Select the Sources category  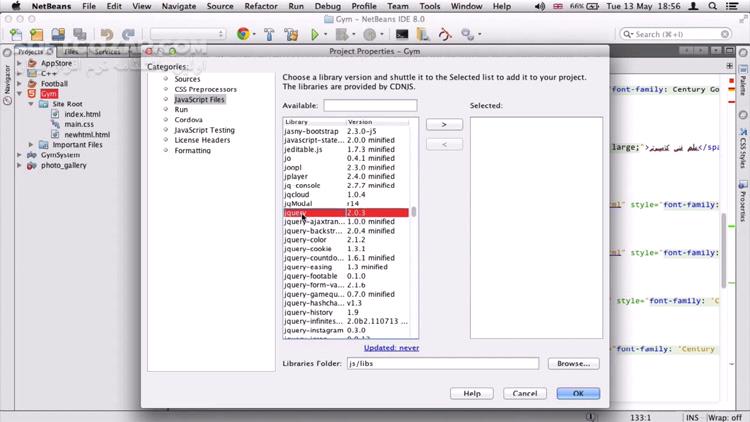pos(187,79)
